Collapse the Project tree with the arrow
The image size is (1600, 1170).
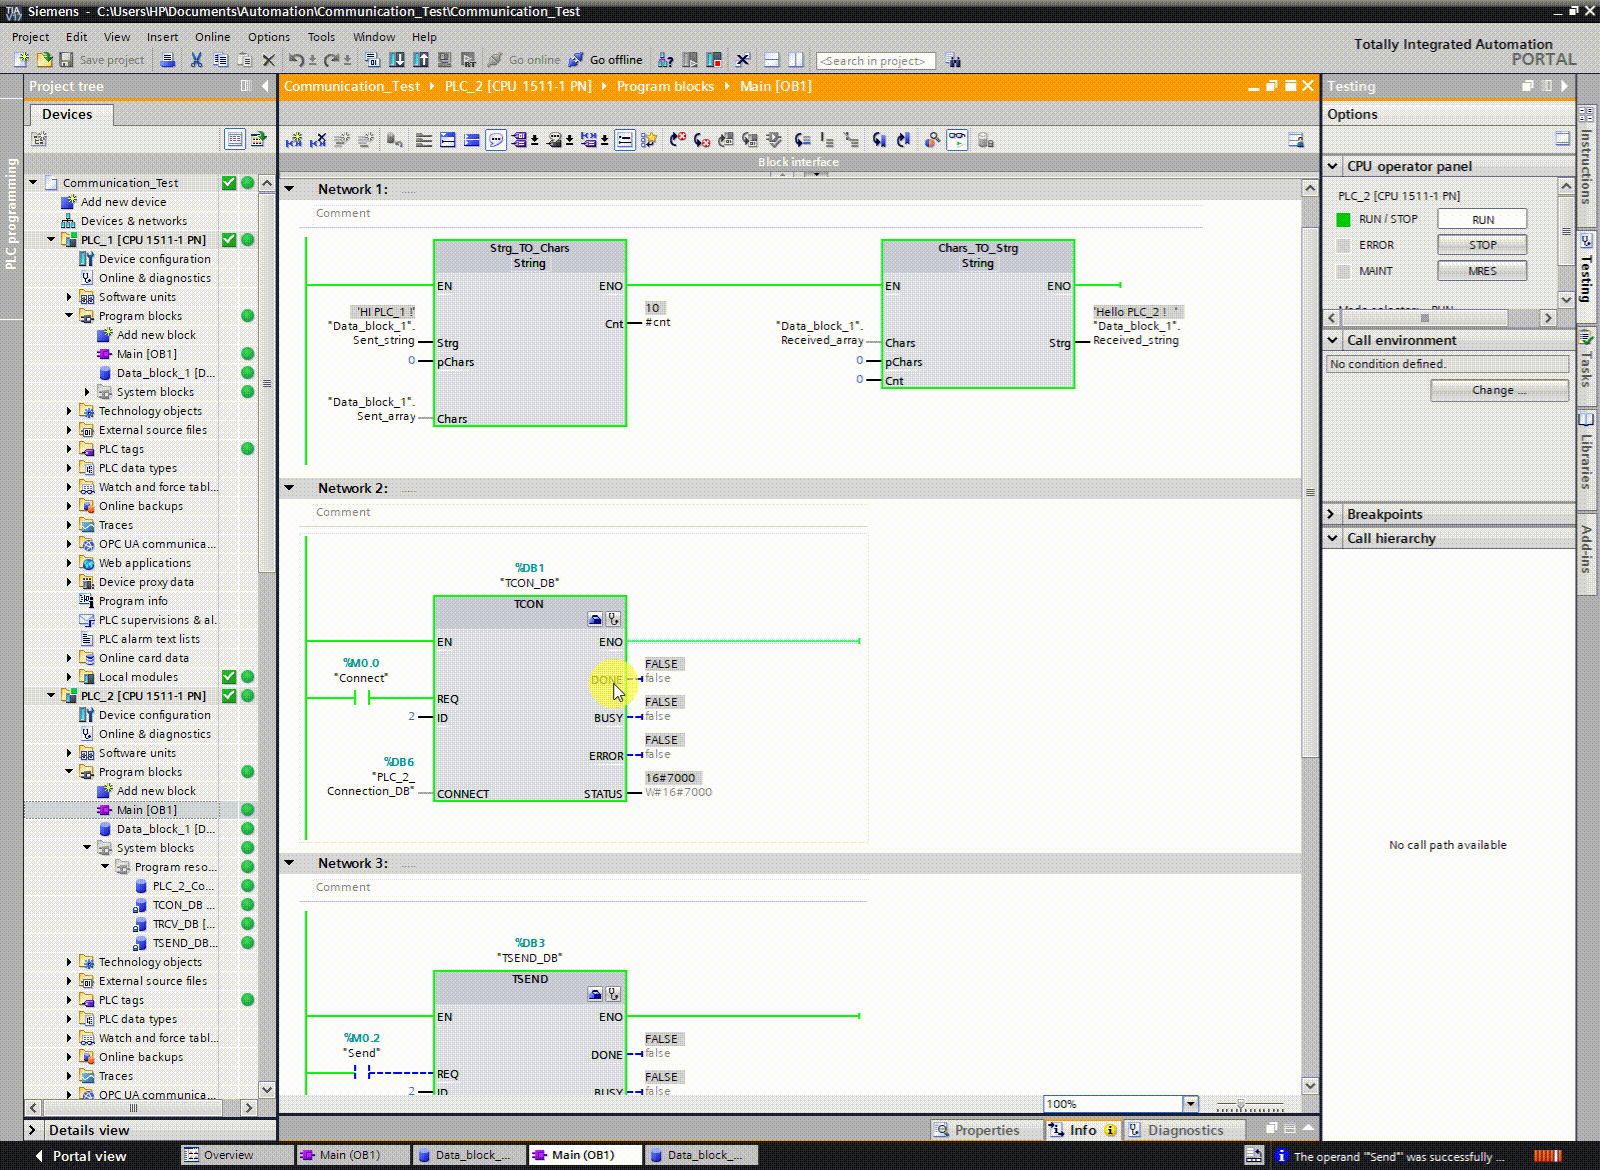click(265, 86)
